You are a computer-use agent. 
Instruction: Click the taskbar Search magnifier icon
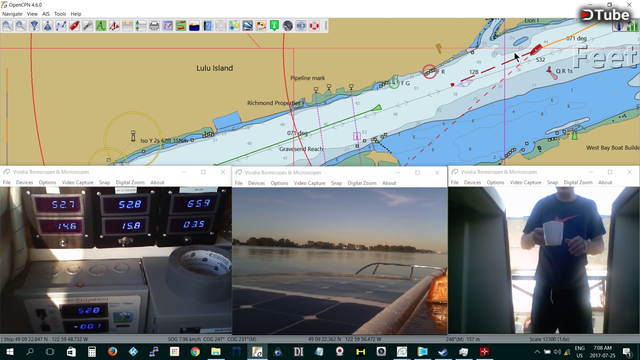29,351
